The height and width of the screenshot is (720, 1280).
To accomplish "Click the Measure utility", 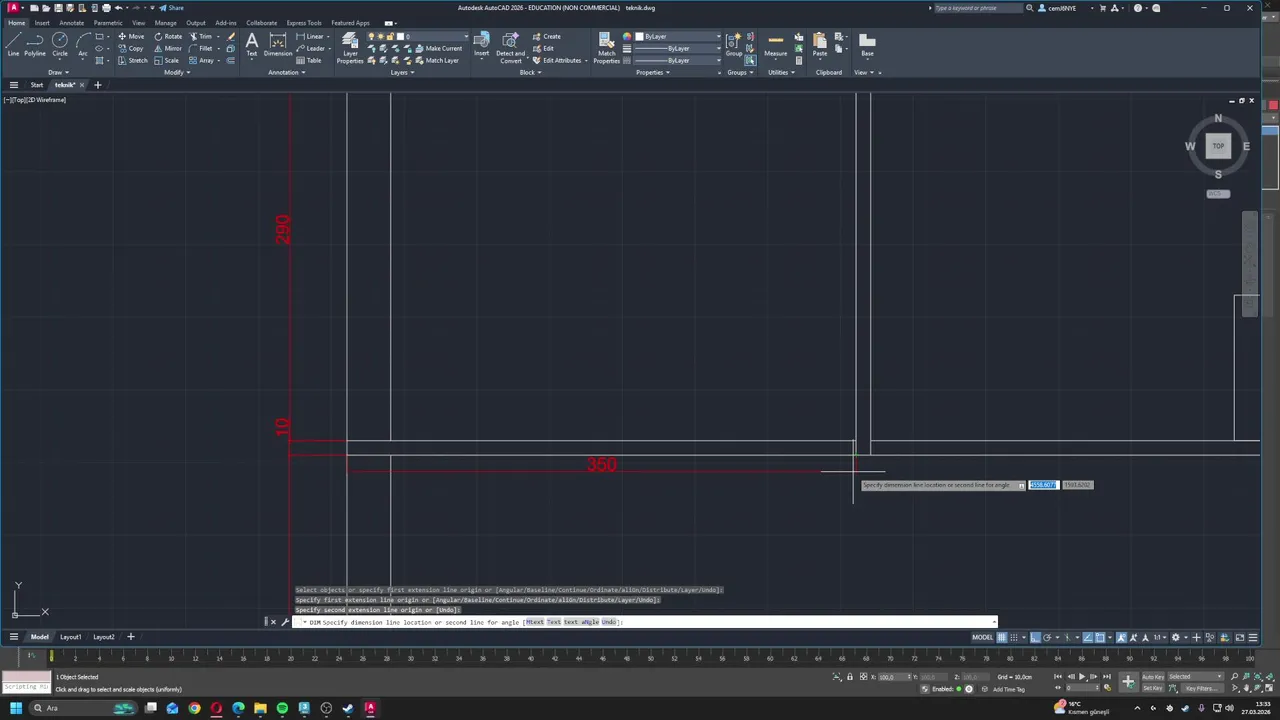I will click(776, 44).
